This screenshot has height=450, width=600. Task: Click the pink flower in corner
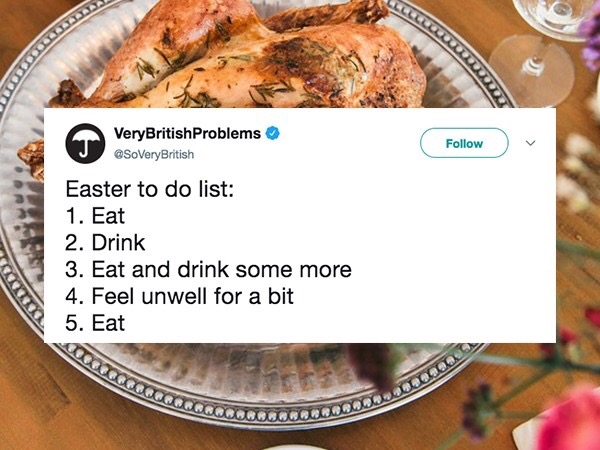pos(570,423)
